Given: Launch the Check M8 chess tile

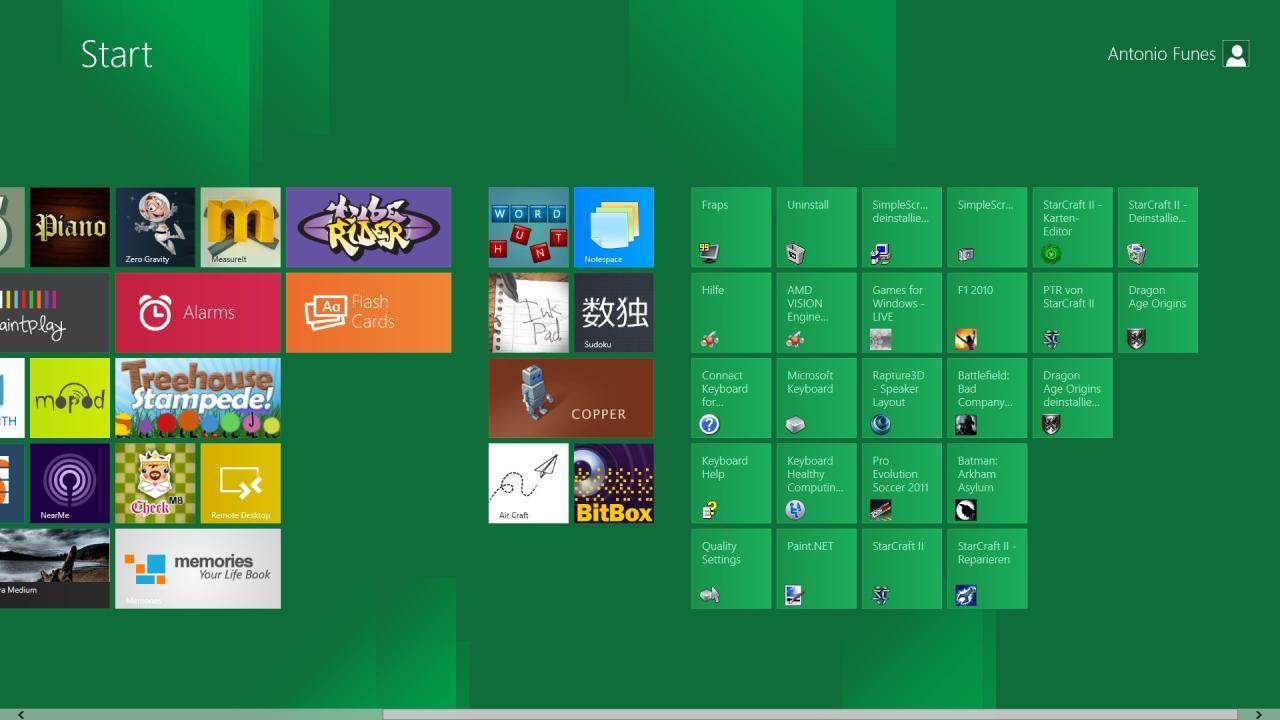Looking at the screenshot, I should (155, 483).
